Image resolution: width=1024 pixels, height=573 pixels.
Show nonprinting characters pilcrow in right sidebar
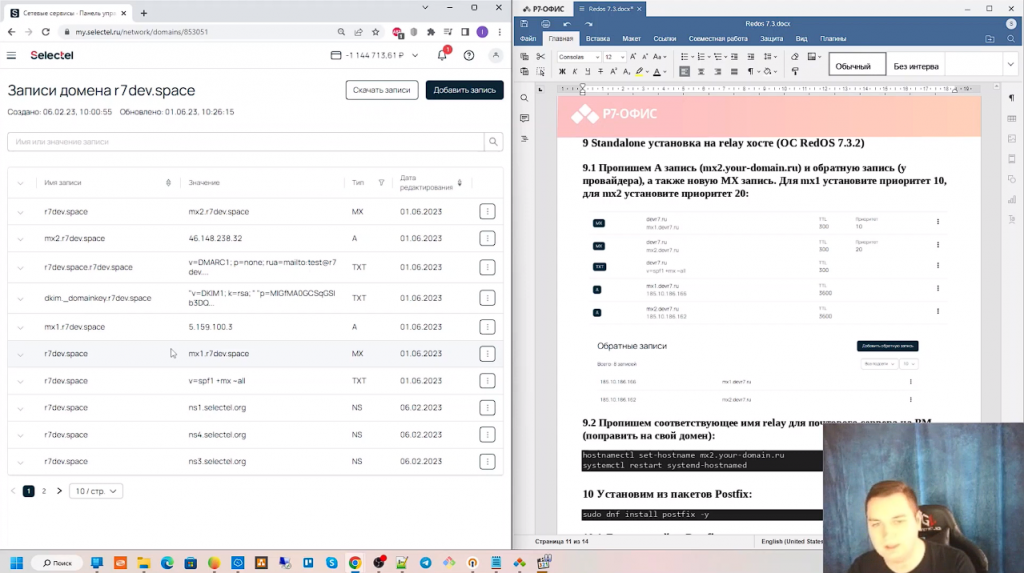(1012, 98)
